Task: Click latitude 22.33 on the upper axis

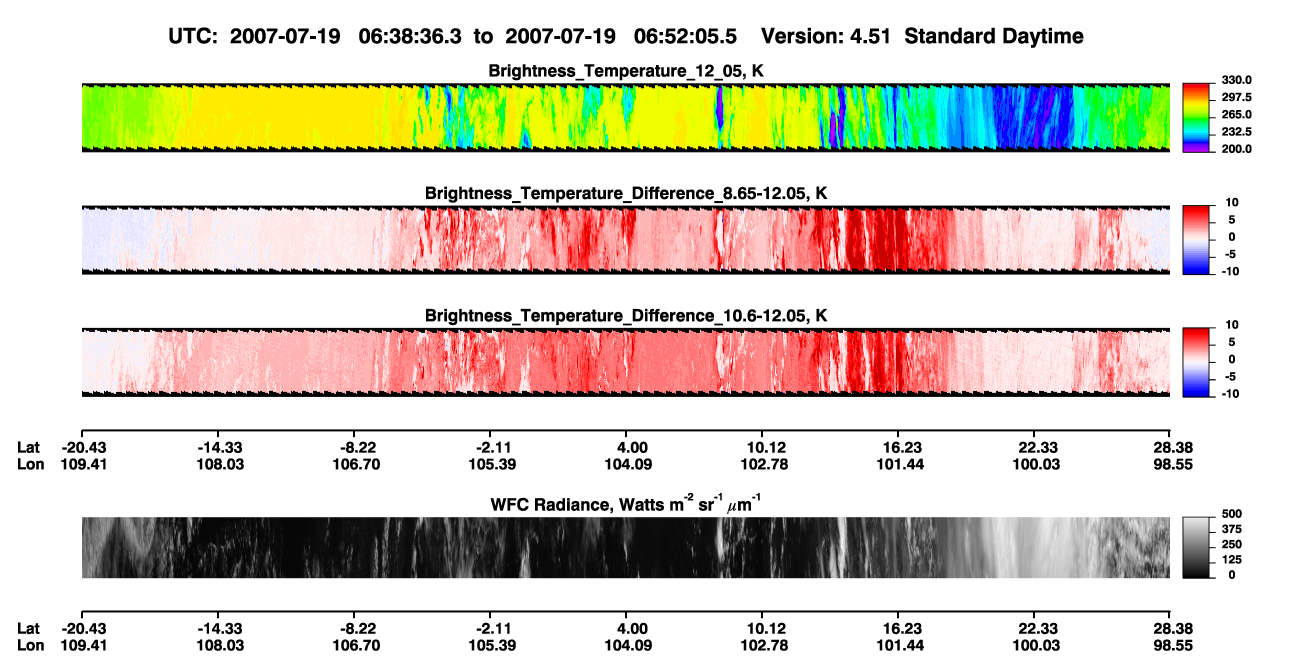Action: coord(1035,447)
